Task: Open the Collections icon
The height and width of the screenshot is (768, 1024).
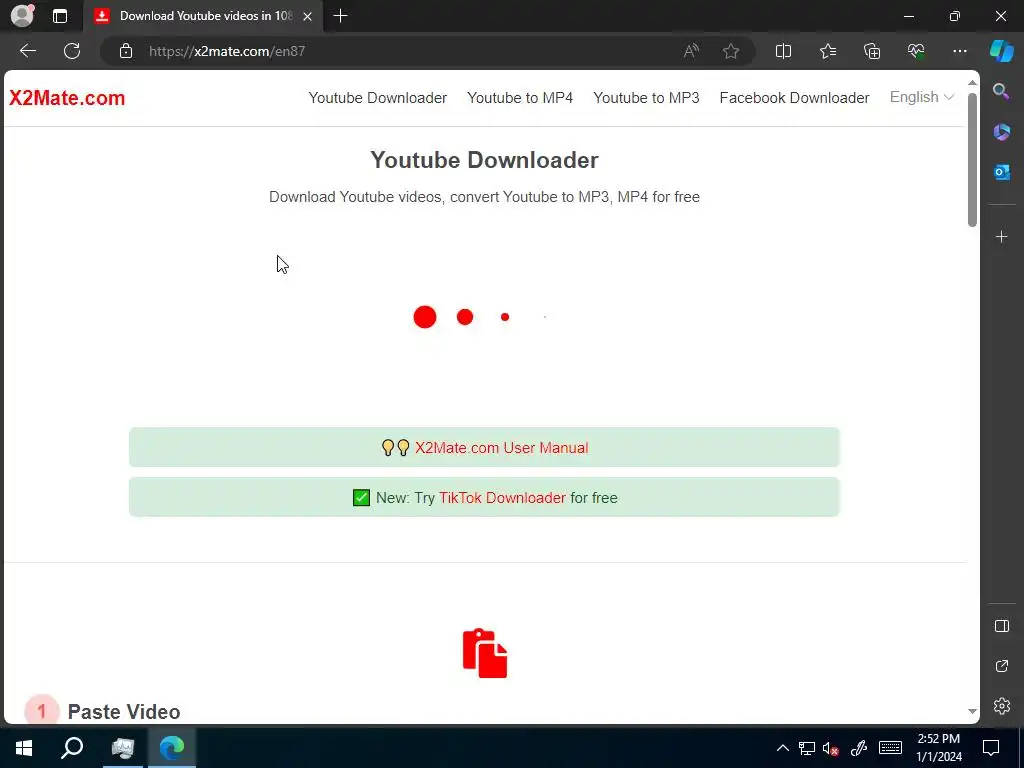Action: [x=872, y=51]
